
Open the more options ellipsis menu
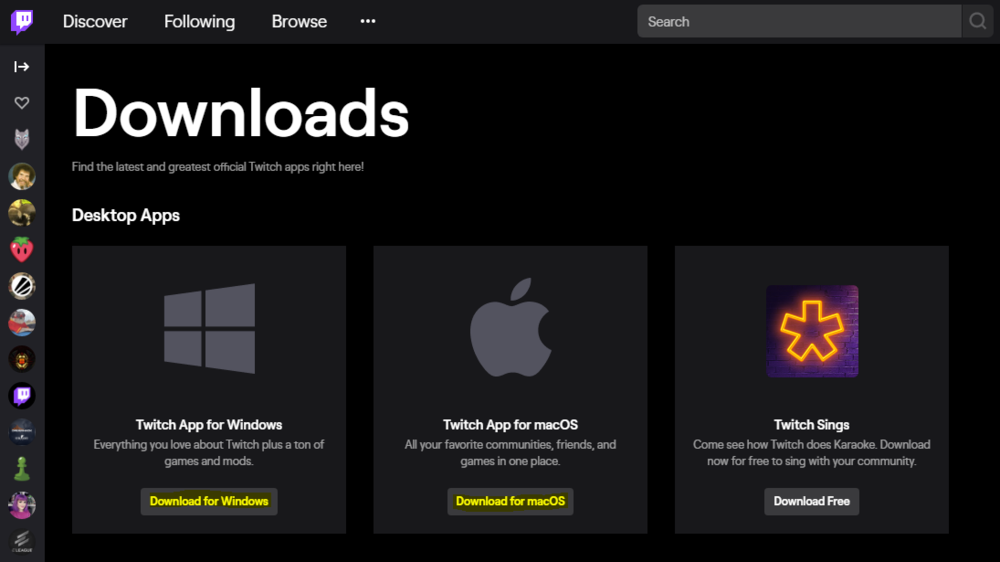[368, 21]
